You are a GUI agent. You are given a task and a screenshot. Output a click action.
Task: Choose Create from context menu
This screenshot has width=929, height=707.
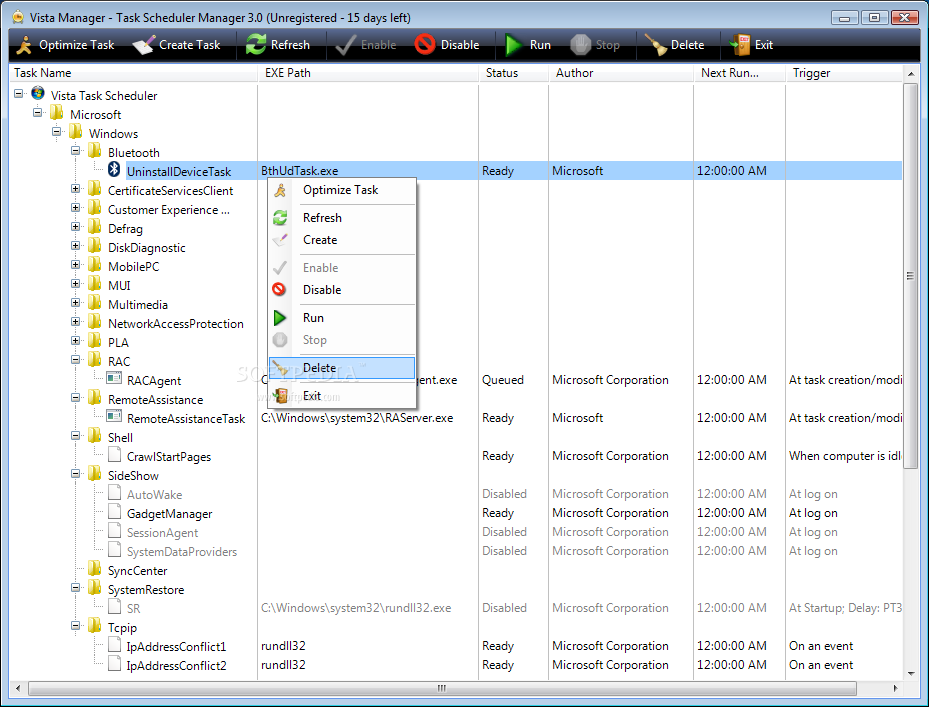[342, 240]
